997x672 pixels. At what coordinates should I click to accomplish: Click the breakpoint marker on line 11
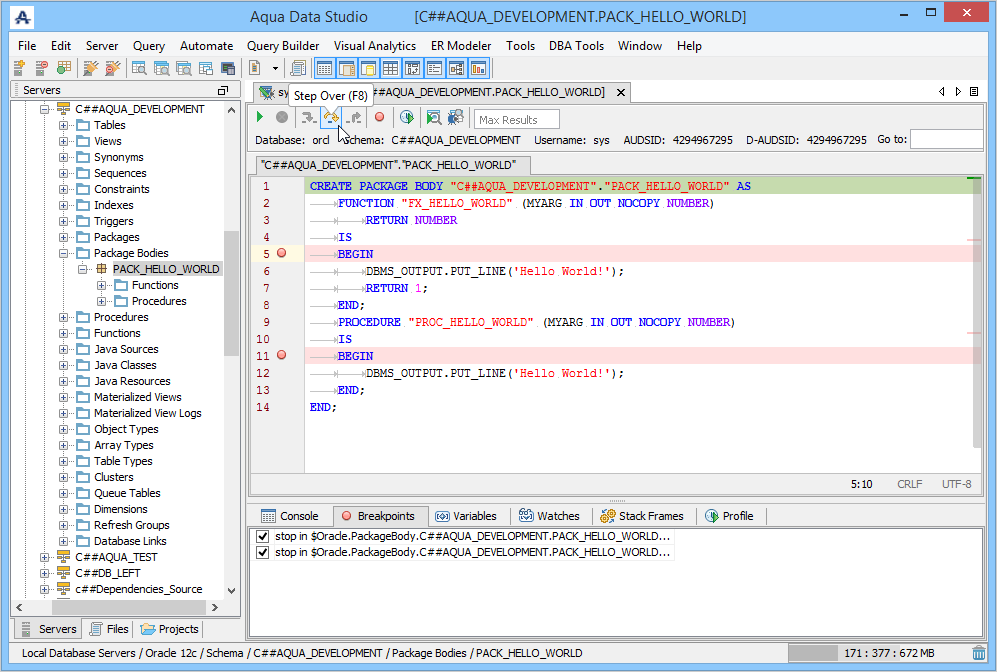pos(281,356)
